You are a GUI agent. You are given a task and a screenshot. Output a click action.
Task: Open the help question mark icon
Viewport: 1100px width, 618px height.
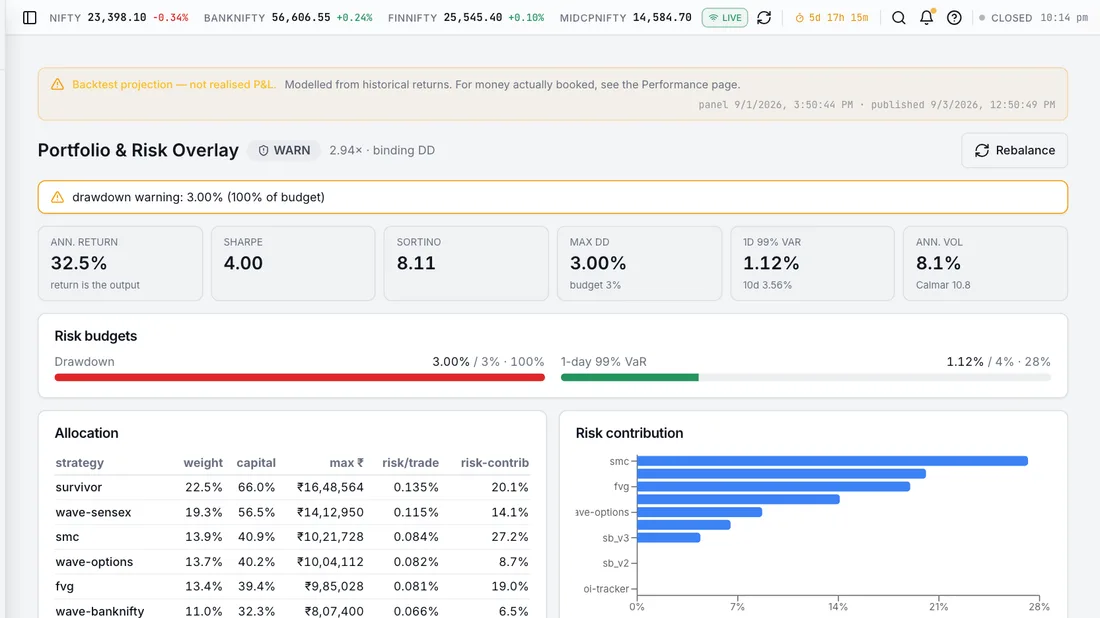click(x=954, y=18)
